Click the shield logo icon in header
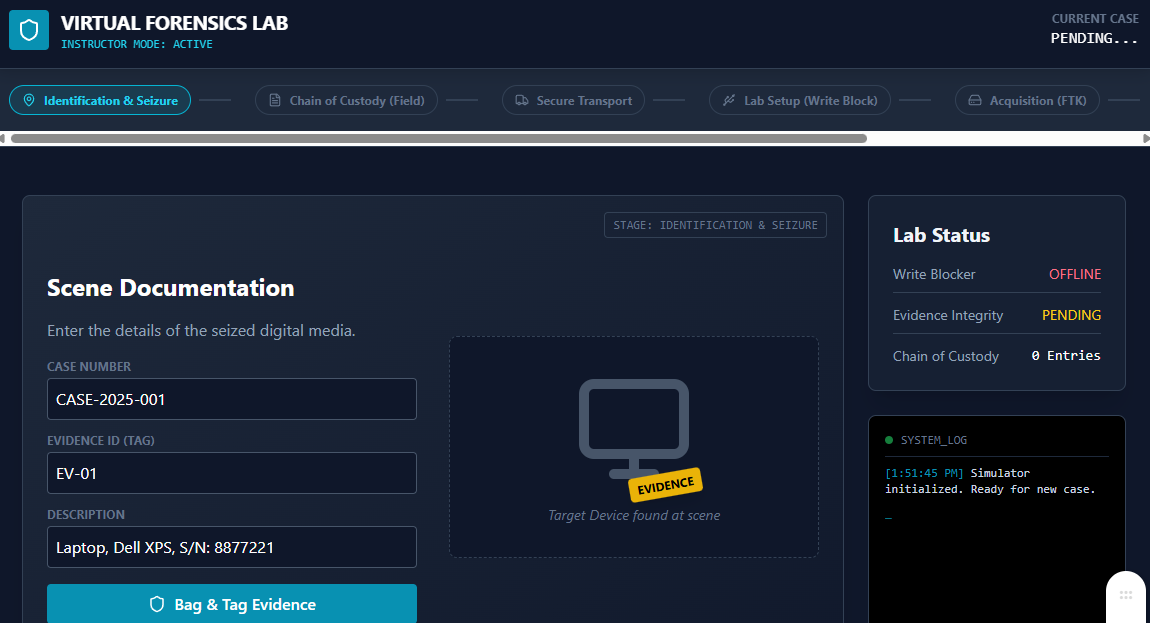Viewport: 1150px width, 623px height. click(29, 30)
